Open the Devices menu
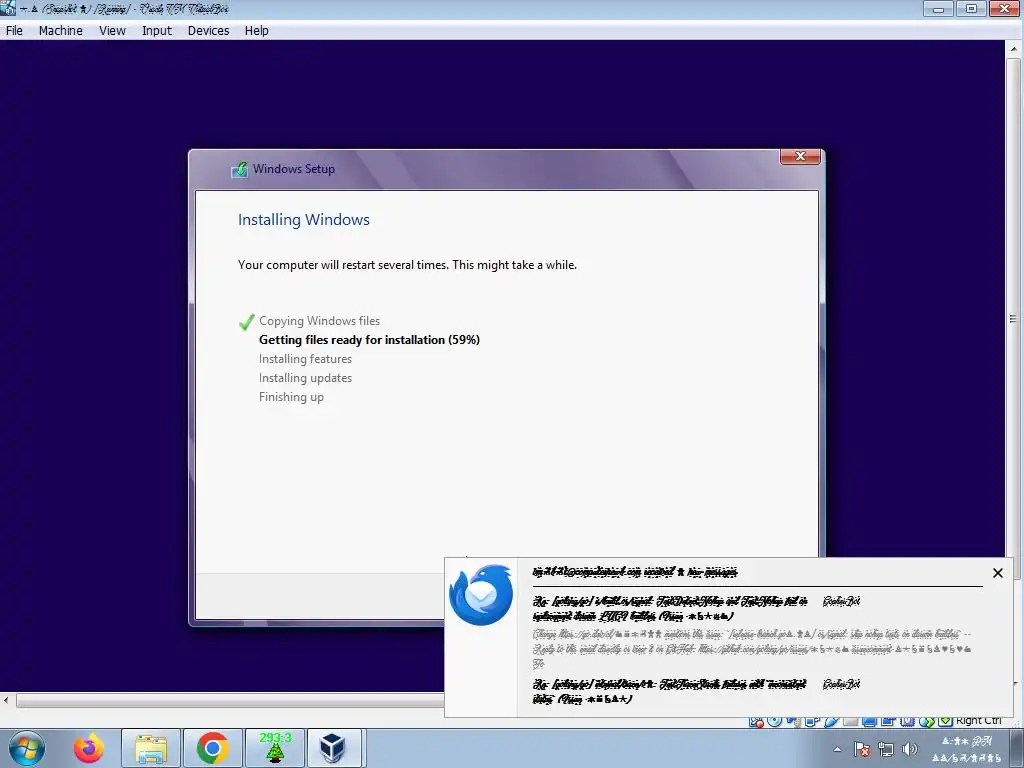The height and width of the screenshot is (768, 1024). pos(208,31)
